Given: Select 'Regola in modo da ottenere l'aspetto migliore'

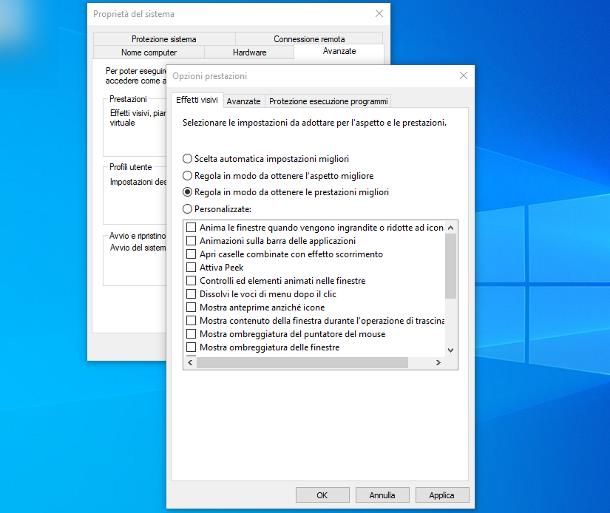Looking at the screenshot, I should pyautogui.click(x=188, y=176).
